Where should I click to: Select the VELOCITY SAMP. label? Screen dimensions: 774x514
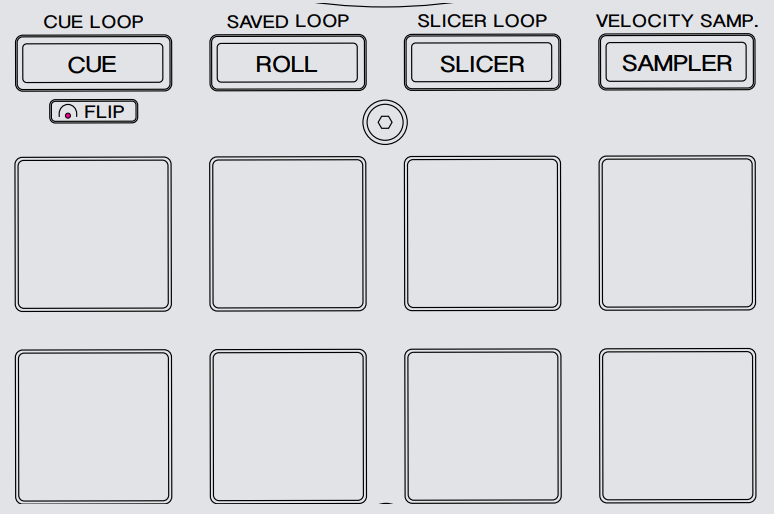[677, 21]
